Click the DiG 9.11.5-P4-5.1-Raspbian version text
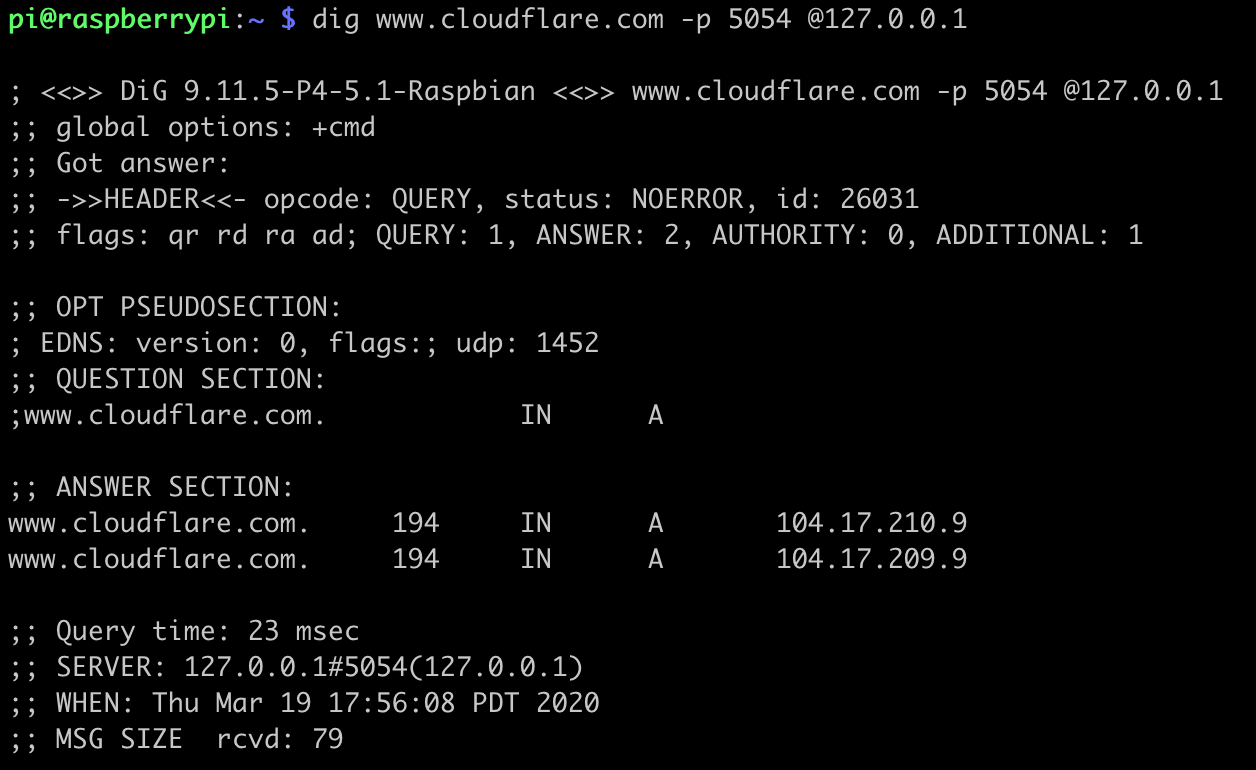Screen dimensions: 1256x770 tap(327, 92)
